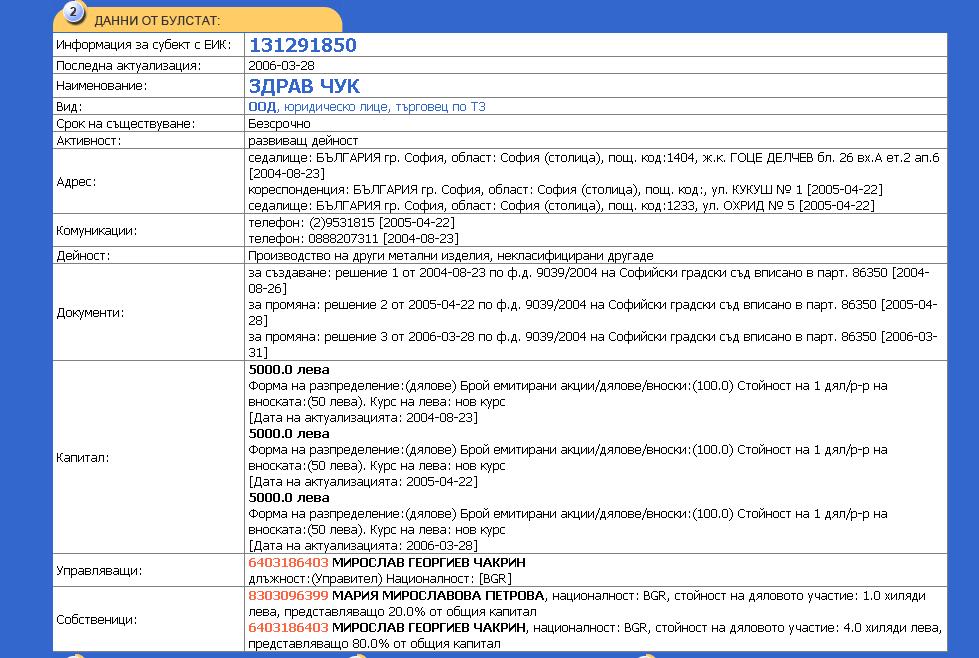
Task: Click the phone line 0888207311
Action: [x=353, y=238]
